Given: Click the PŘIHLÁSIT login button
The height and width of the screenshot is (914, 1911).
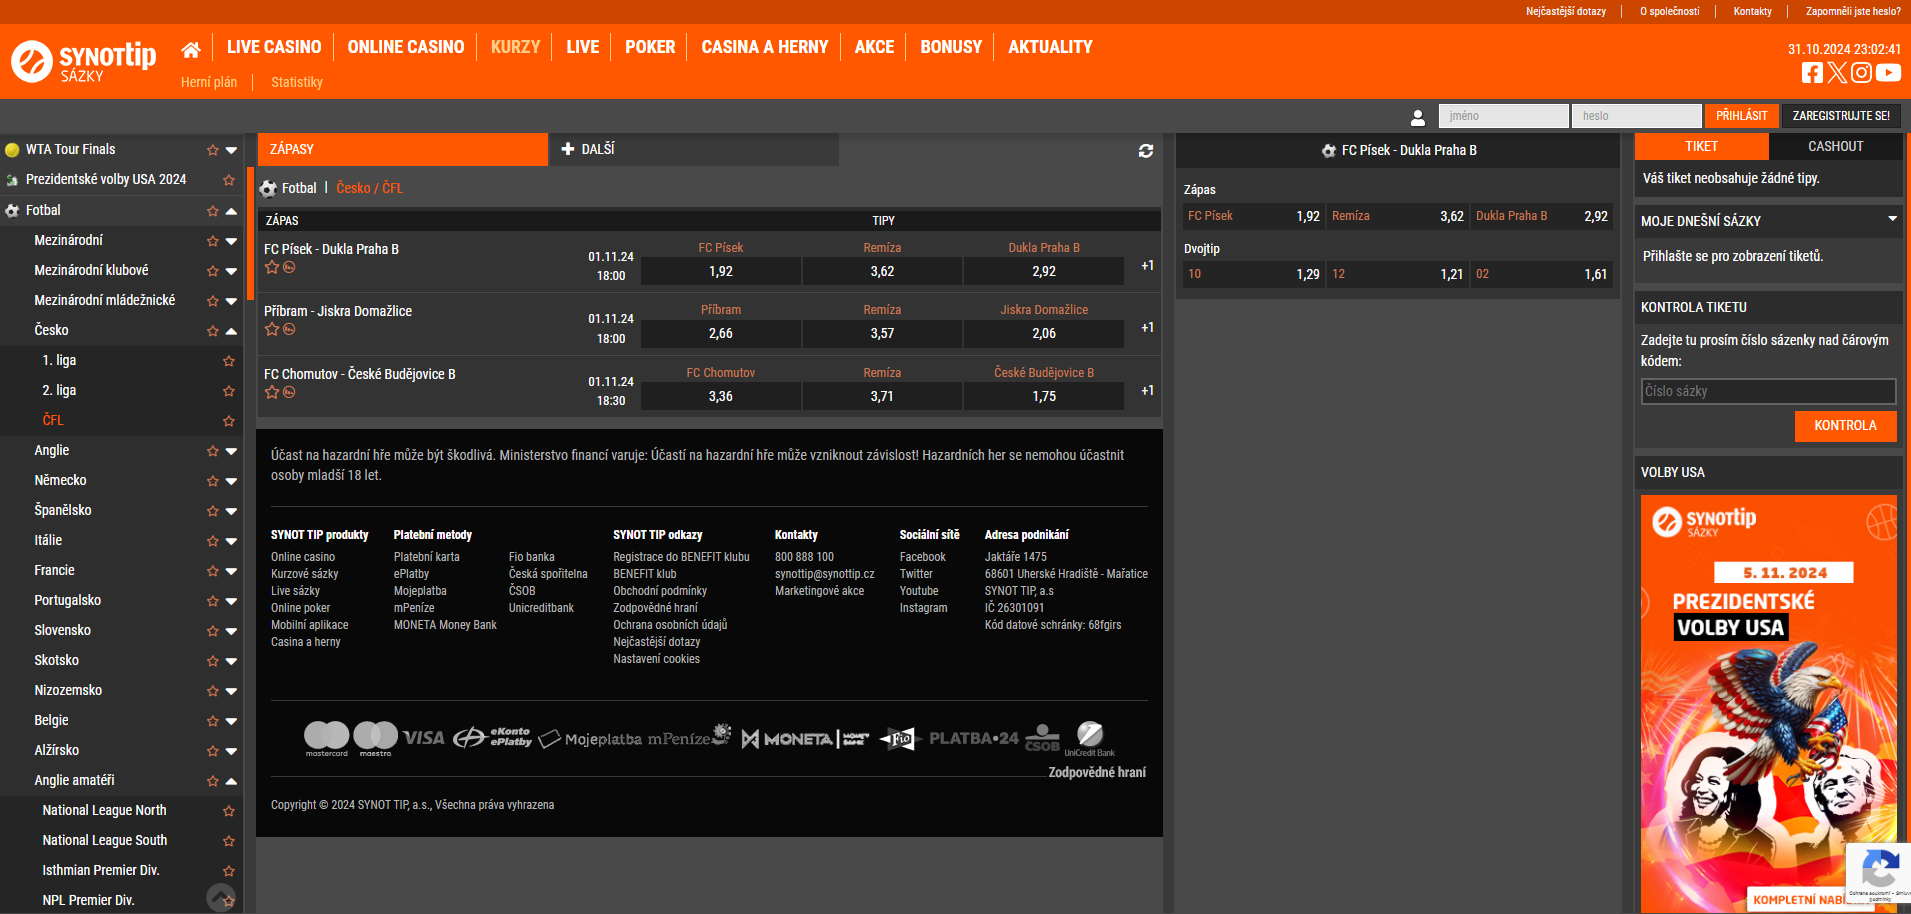Looking at the screenshot, I should coord(1741,116).
